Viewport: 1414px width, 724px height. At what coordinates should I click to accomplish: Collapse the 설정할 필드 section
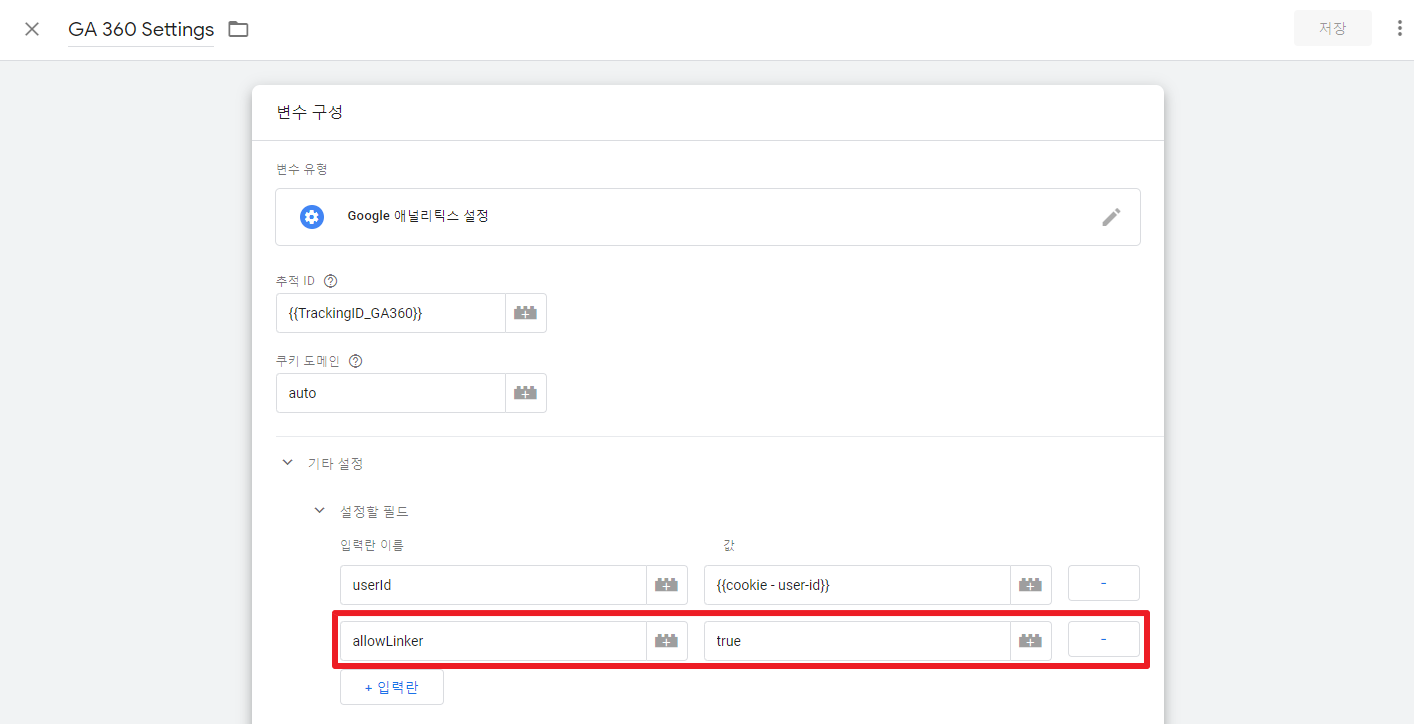pos(320,511)
